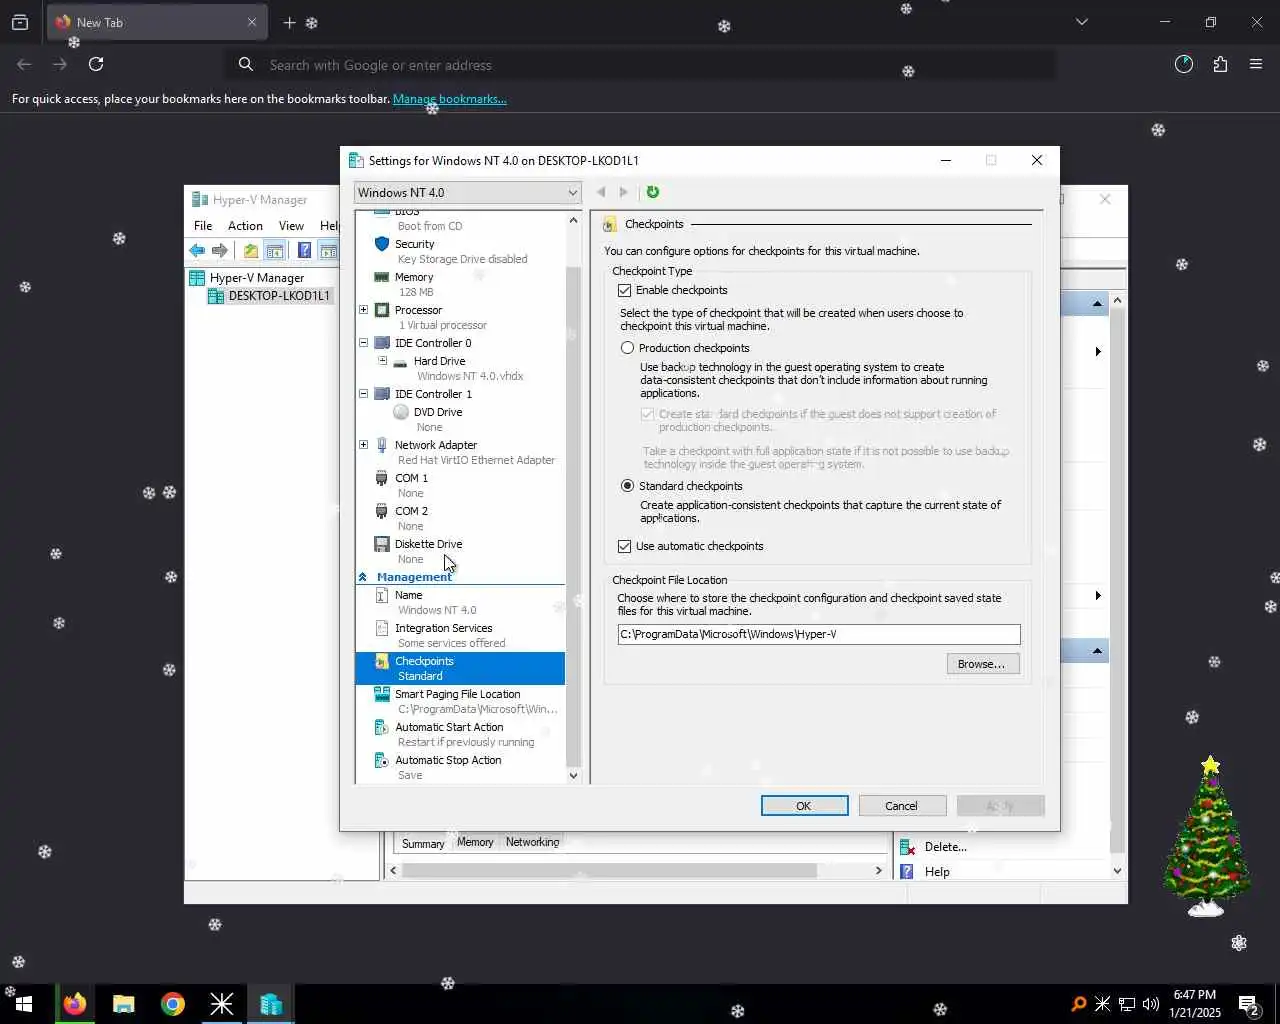This screenshot has height=1024, width=1280.
Task: Click the horizontal scrollbar in Hyper-V Manager details
Action: (635, 871)
